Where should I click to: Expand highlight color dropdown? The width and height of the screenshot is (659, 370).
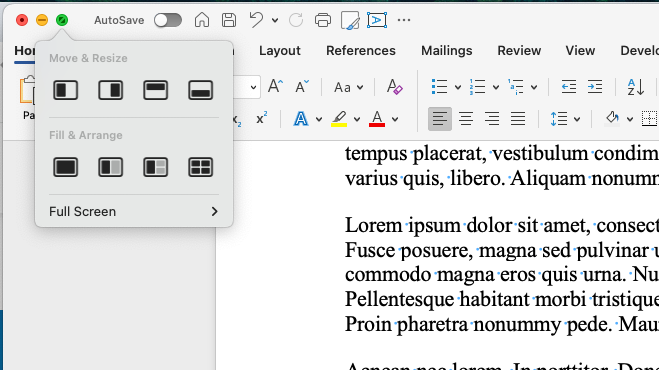[x=357, y=119]
